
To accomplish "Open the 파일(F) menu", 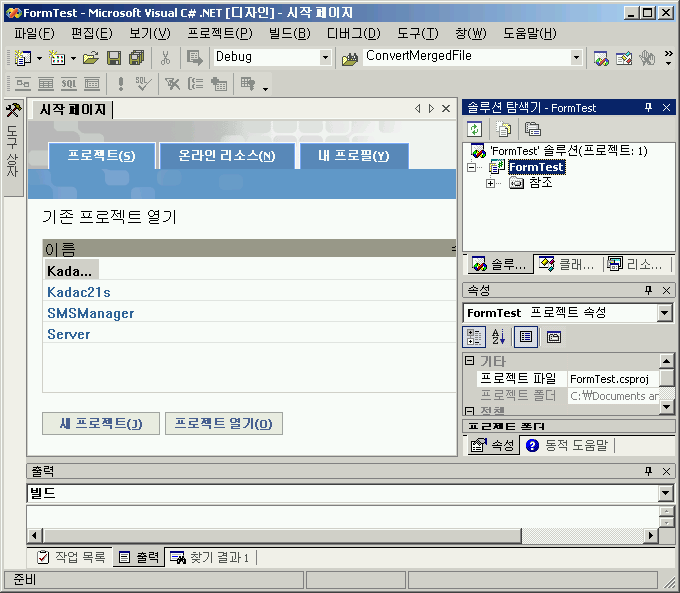I will pos(34,33).
